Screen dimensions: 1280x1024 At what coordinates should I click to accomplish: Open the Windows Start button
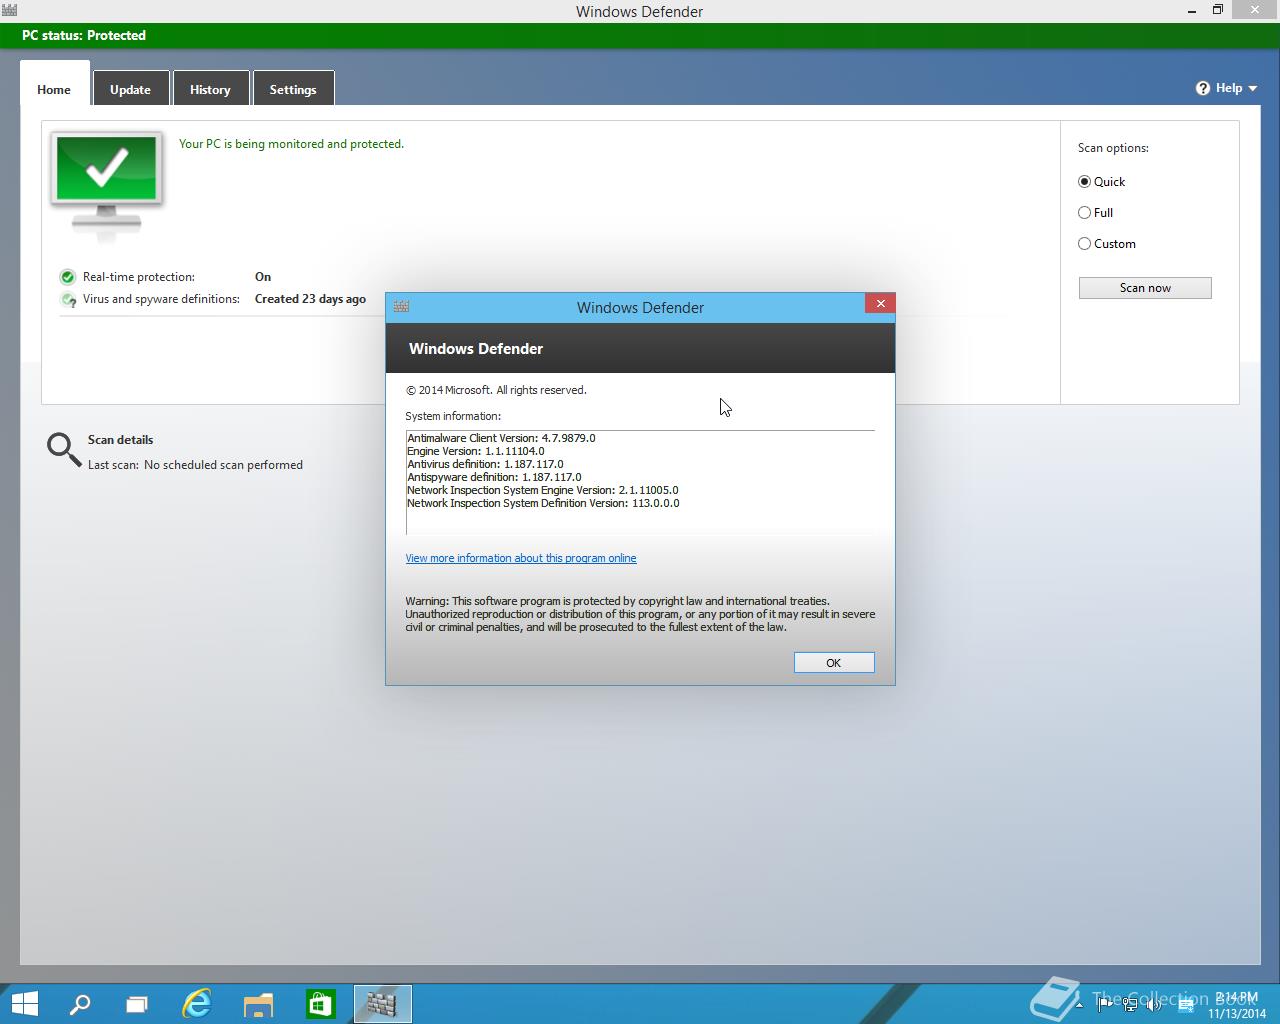click(25, 1003)
